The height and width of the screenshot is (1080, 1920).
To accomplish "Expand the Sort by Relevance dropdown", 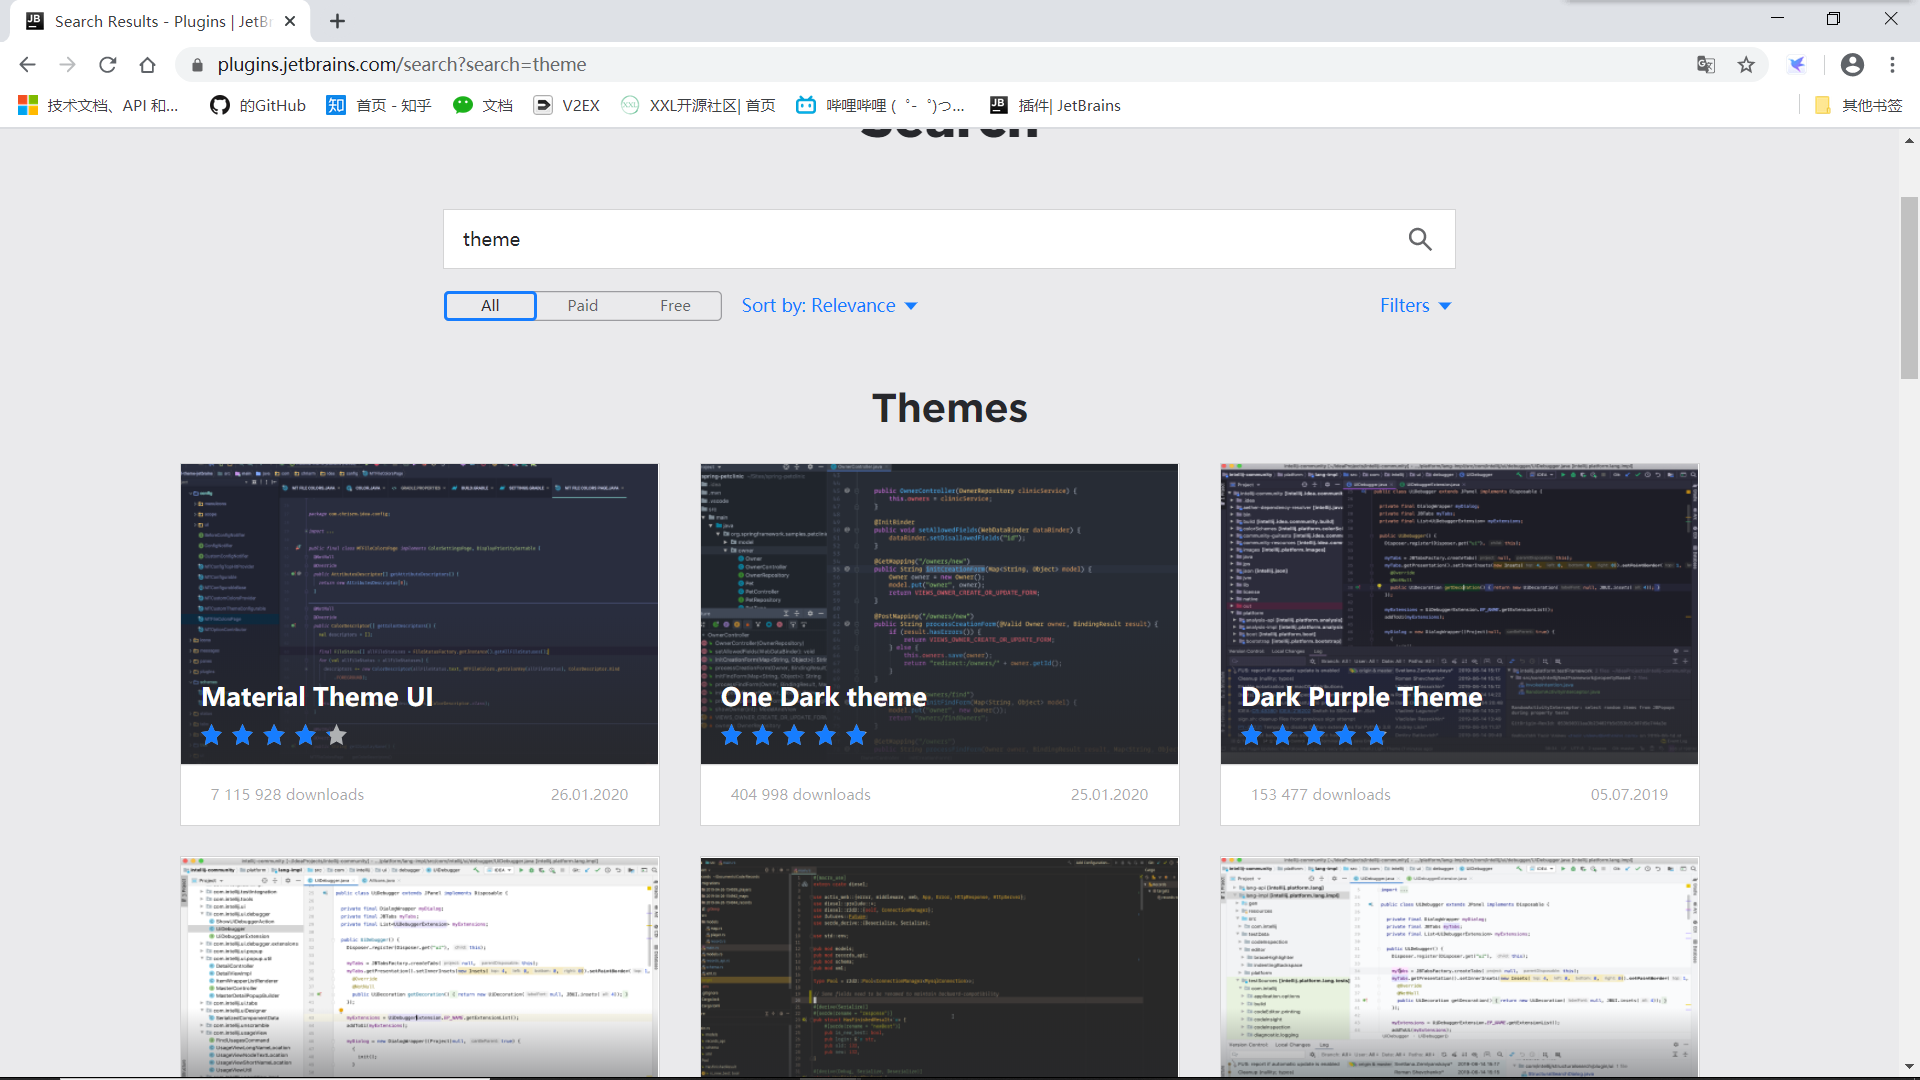I will point(829,306).
